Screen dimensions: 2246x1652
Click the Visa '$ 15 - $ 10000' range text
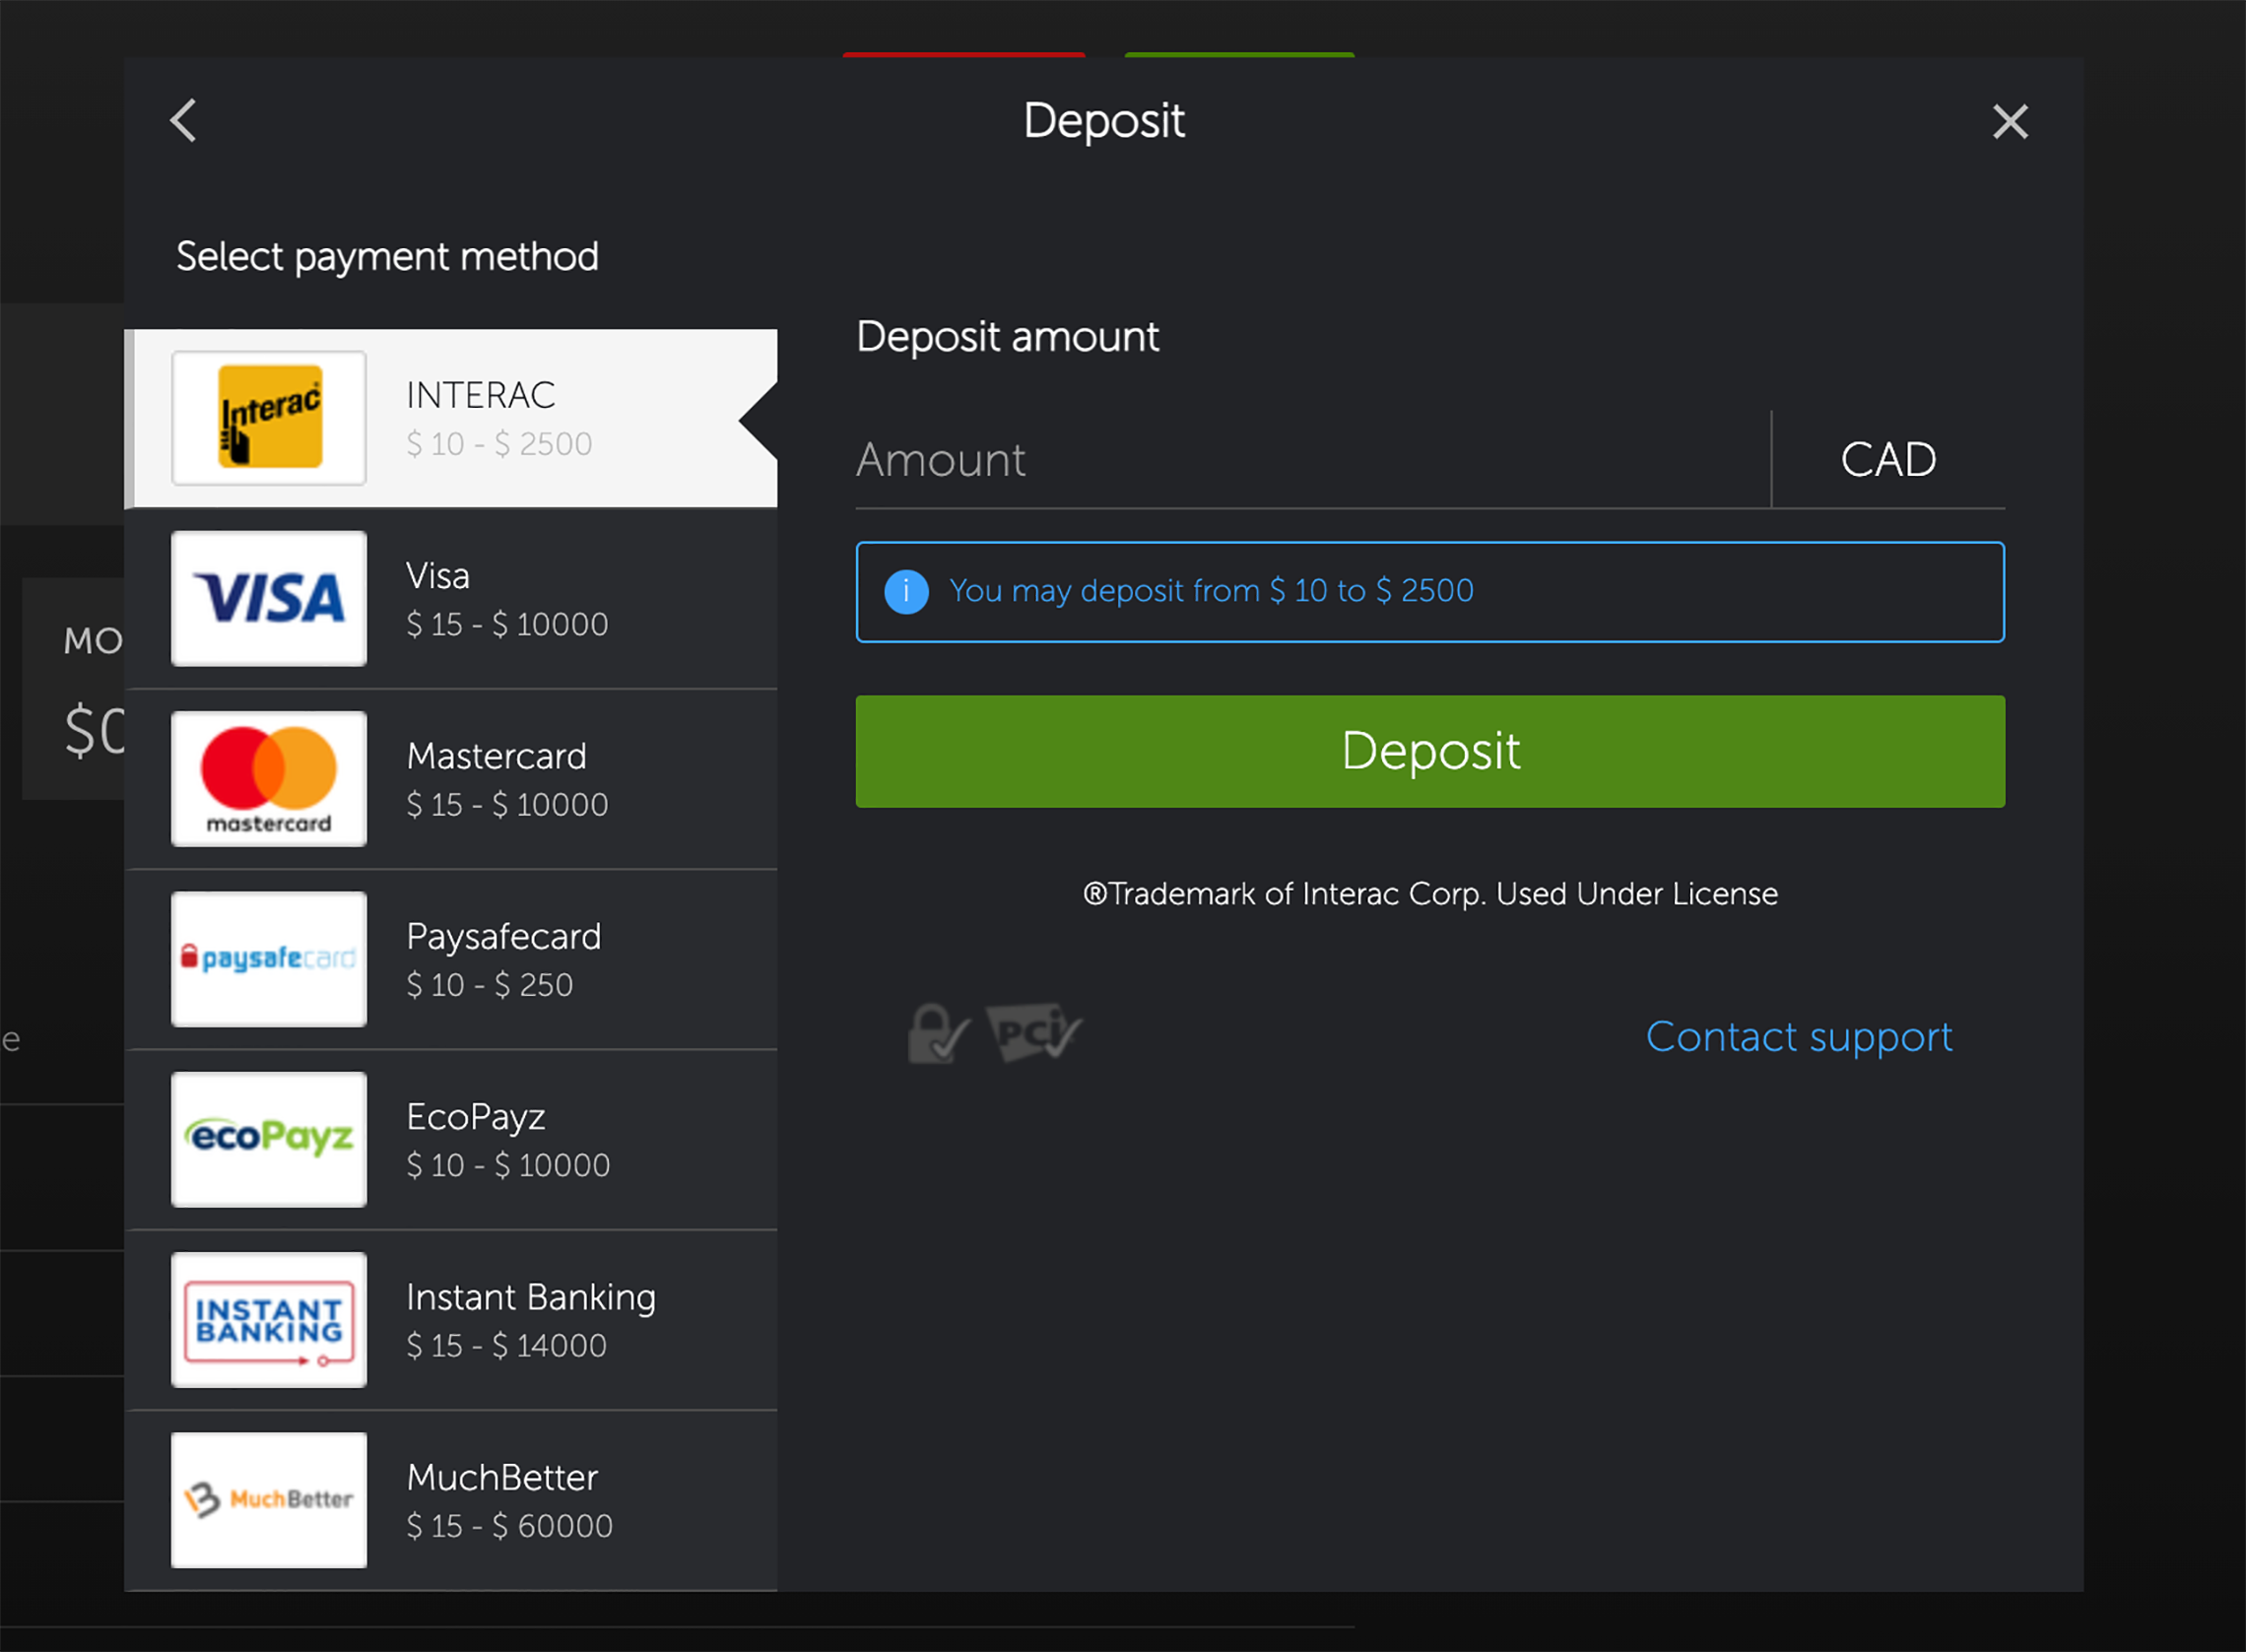(x=507, y=624)
